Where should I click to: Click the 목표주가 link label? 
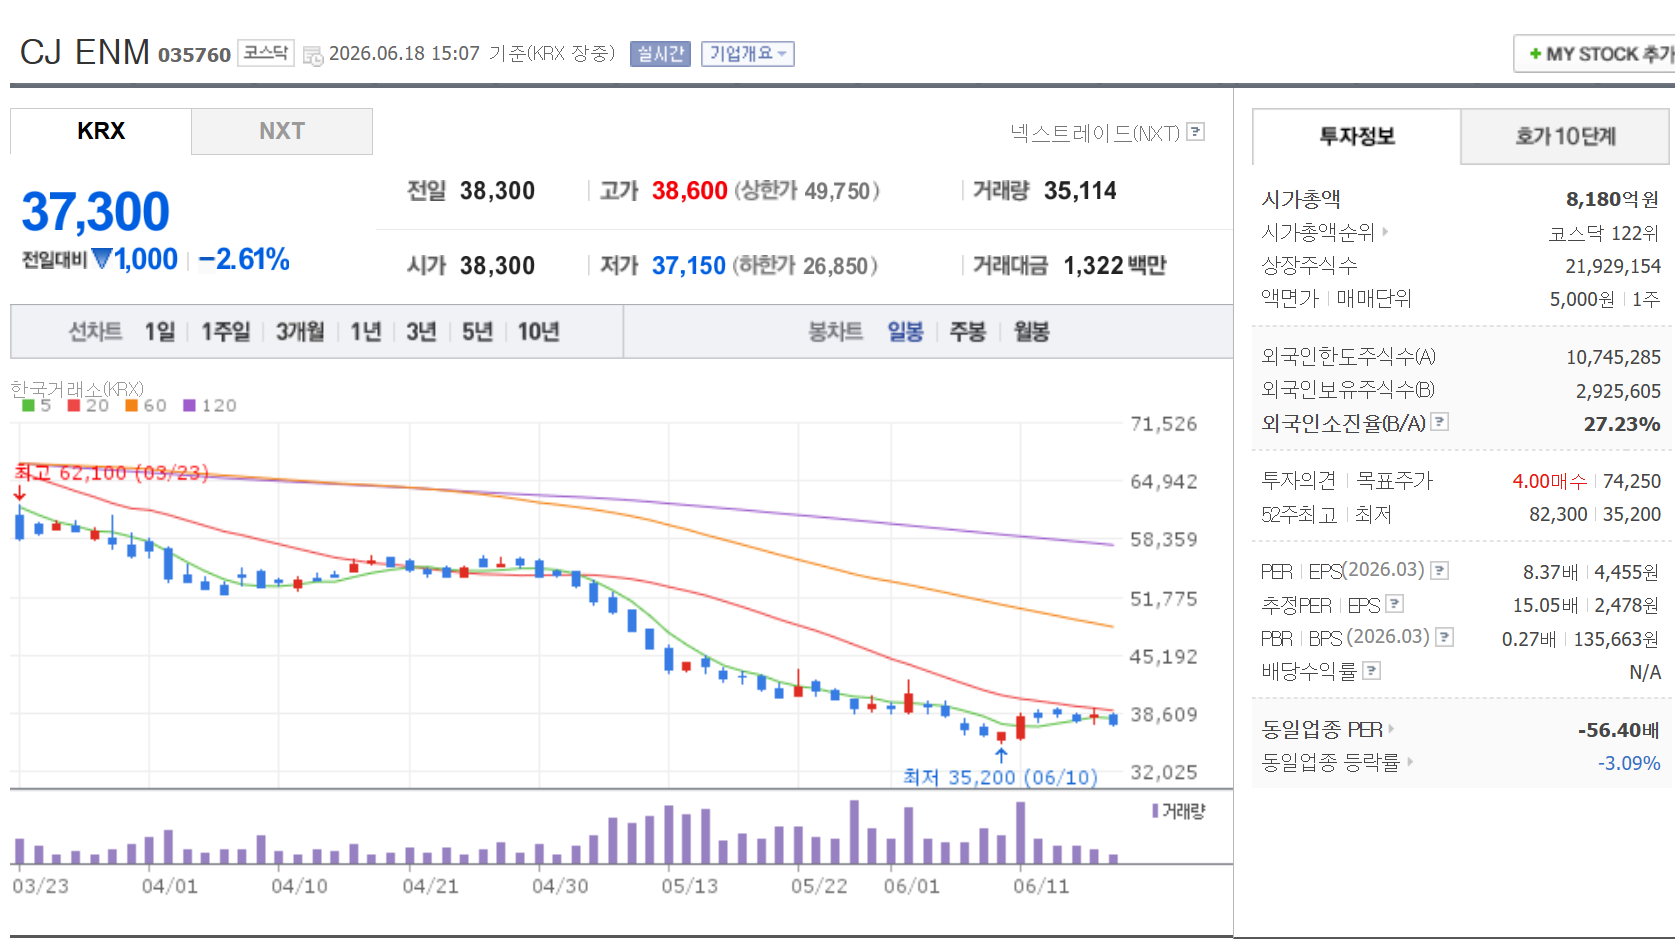(1394, 481)
